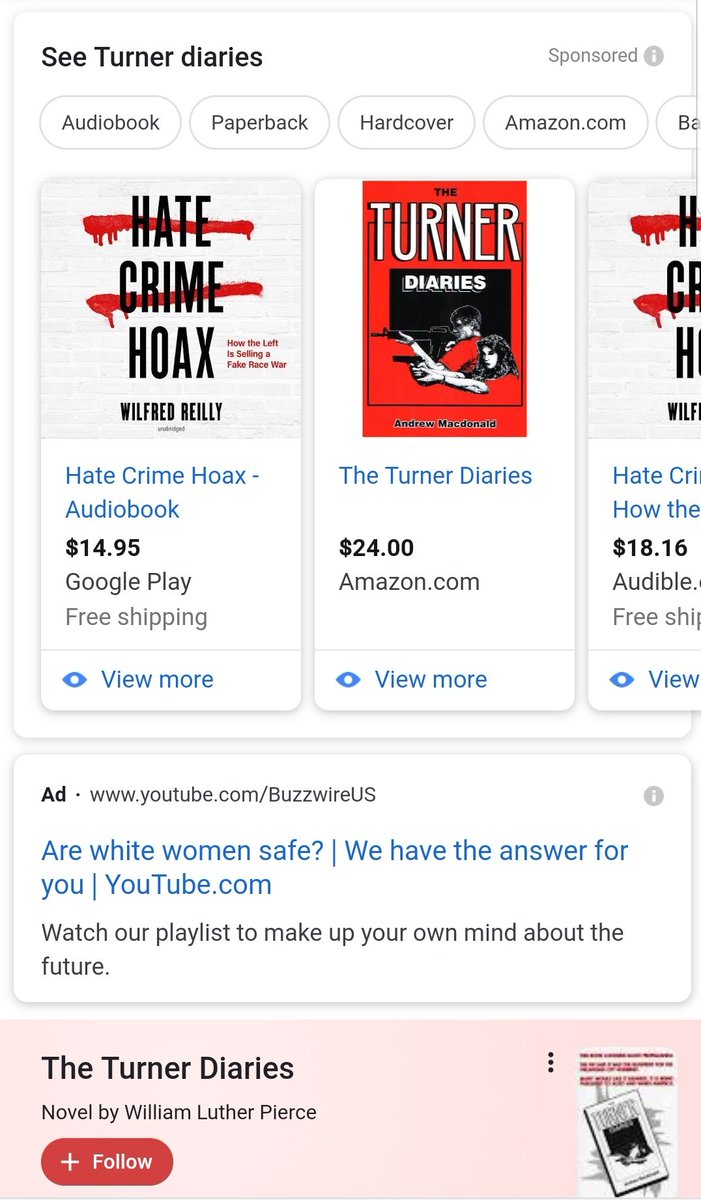Click the plus icon on the Follow button
This screenshot has width=701, height=1200.
[70, 1162]
